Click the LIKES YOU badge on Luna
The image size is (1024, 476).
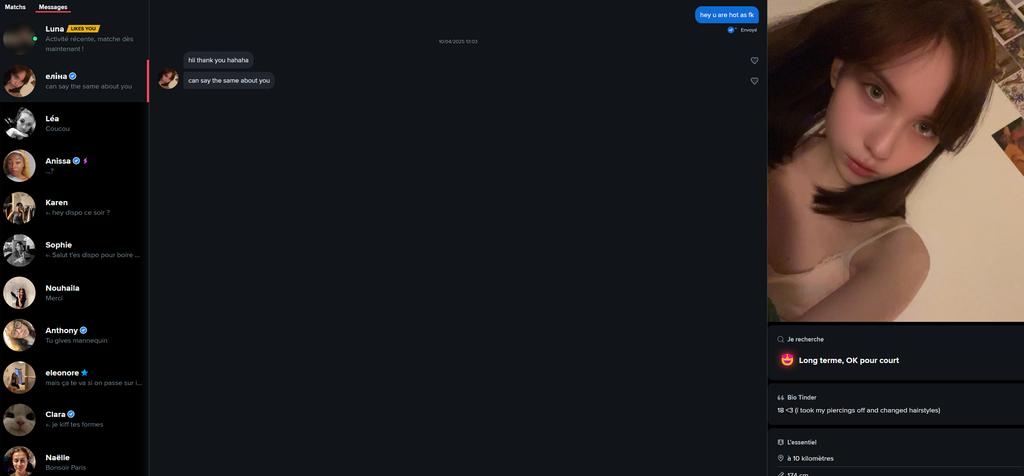tap(83, 29)
